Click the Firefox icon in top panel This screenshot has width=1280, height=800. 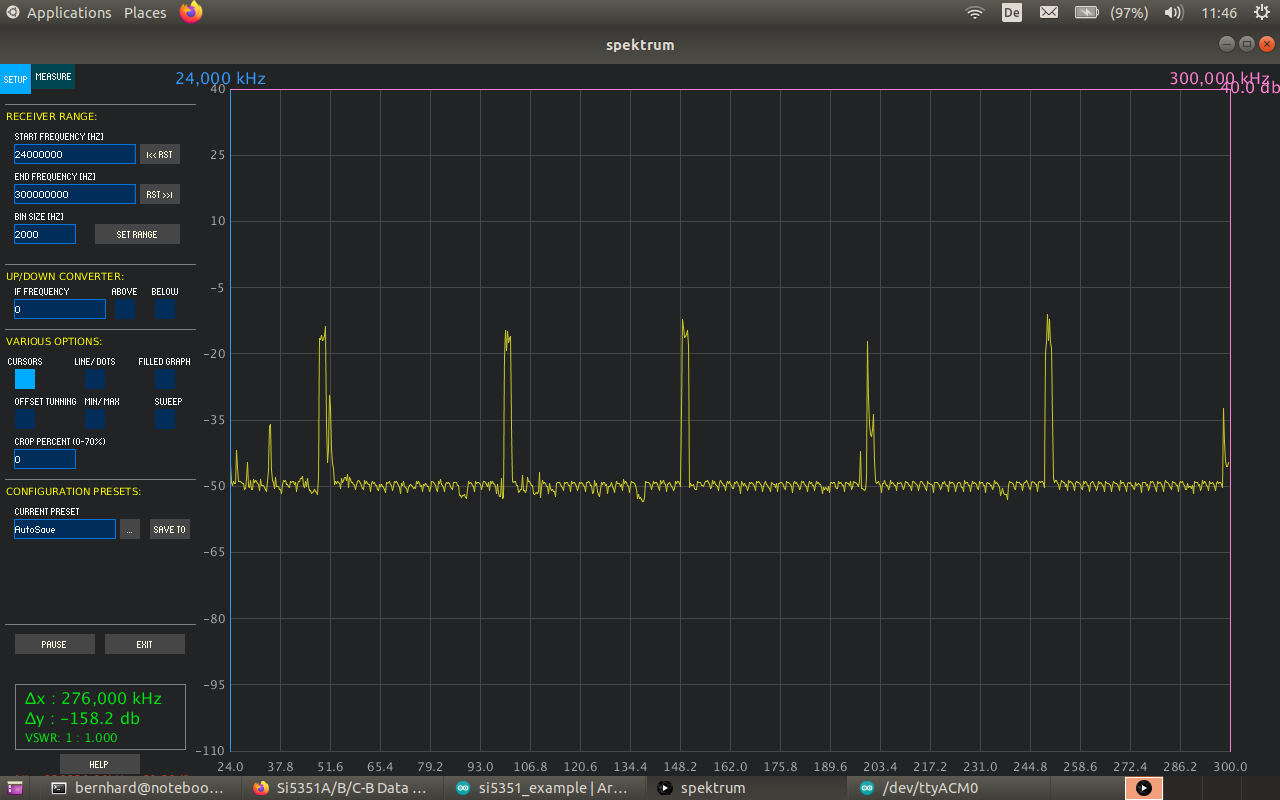pos(191,12)
